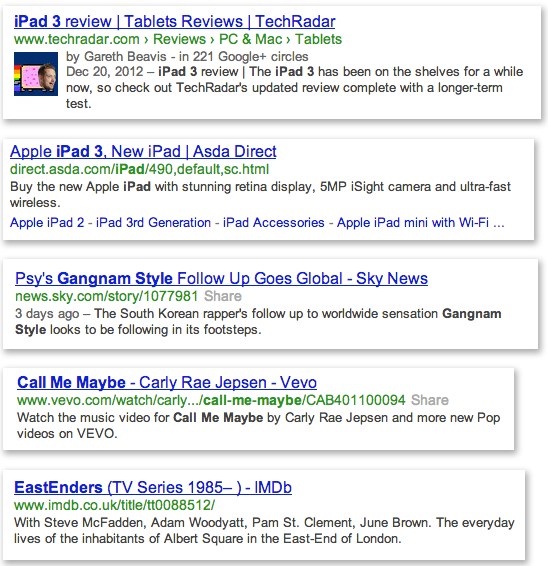Screen dimensions: 548x566
Task: Click Gareth Beavis author thumbnail image
Action: tap(36, 74)
